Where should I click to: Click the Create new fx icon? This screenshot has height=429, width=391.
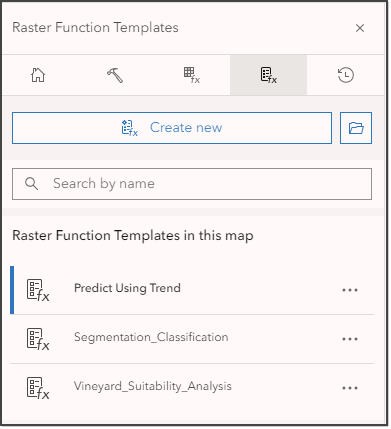130,128
